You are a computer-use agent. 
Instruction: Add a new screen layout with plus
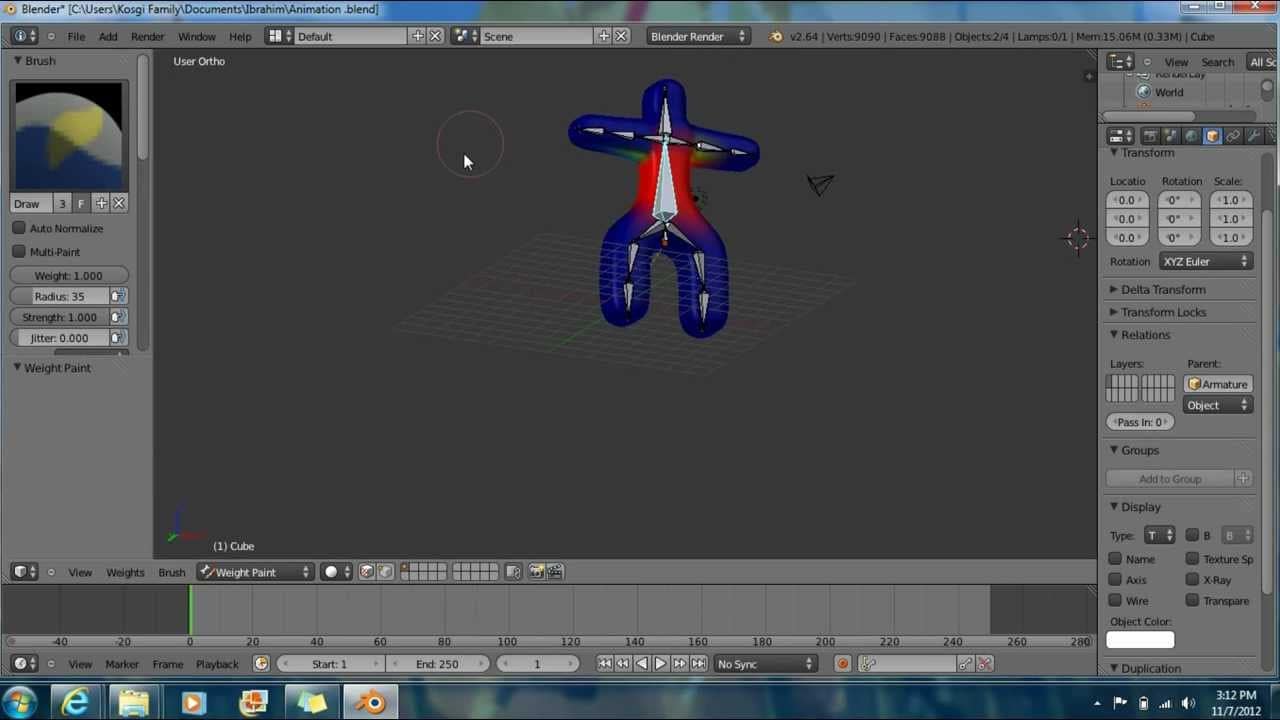[x=418, y=36]
